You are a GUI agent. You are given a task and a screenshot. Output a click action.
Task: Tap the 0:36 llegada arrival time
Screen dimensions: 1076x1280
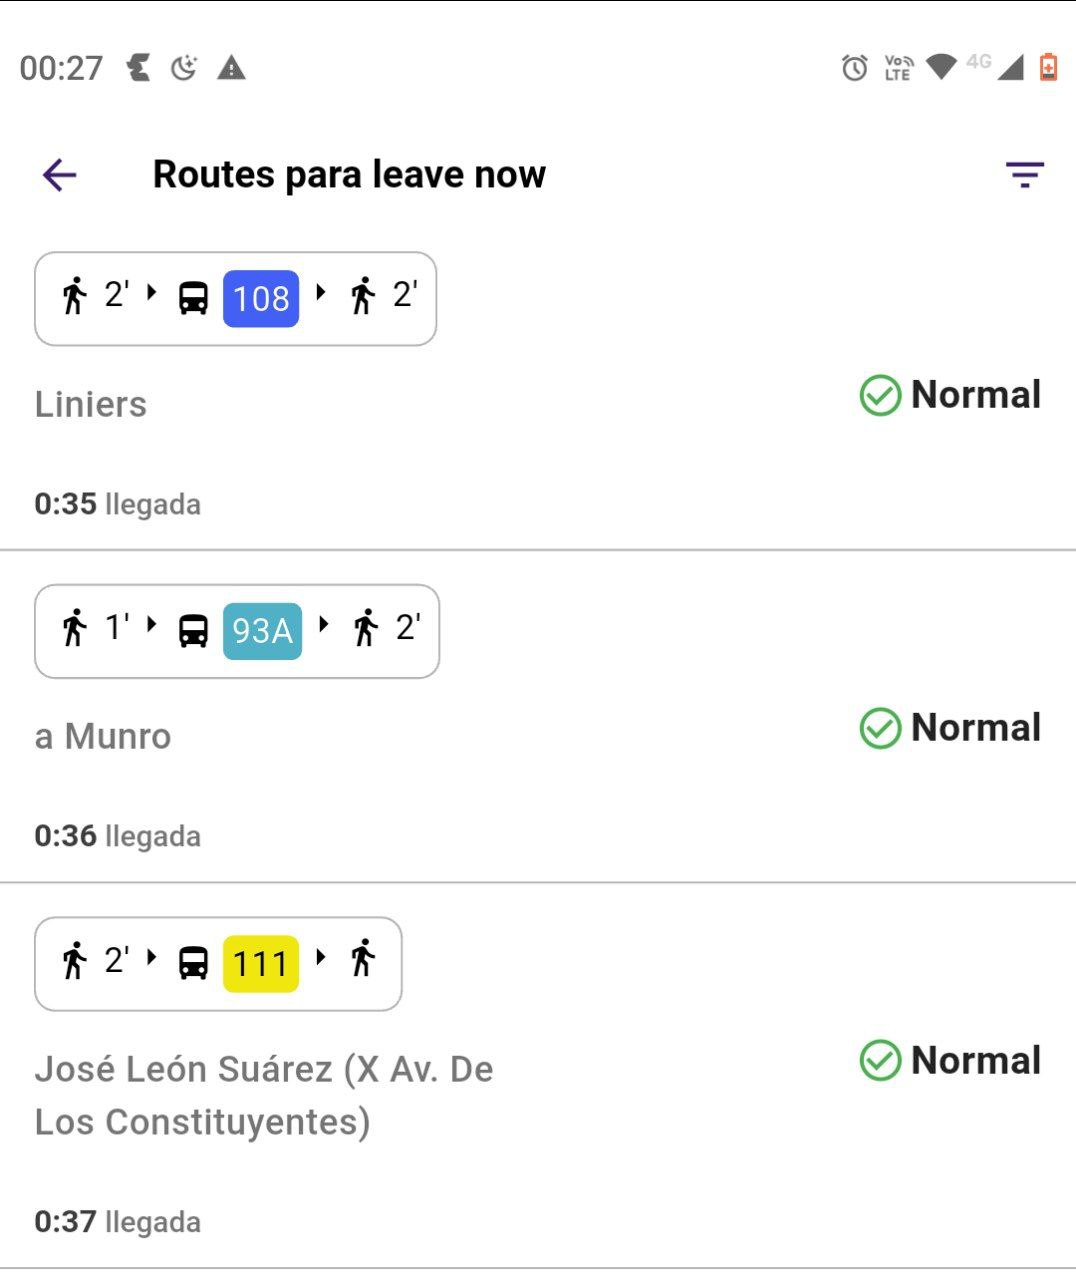tap(117, 836)
